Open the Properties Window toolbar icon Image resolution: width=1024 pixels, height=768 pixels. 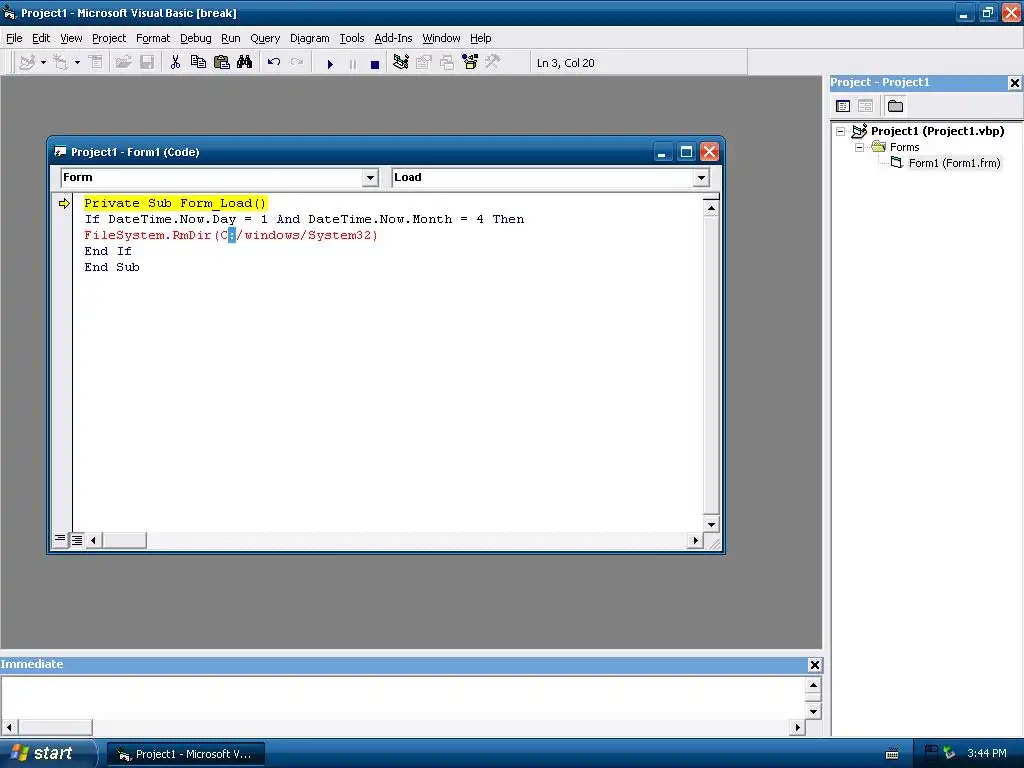pyautogui.click(x=424, y=63)
